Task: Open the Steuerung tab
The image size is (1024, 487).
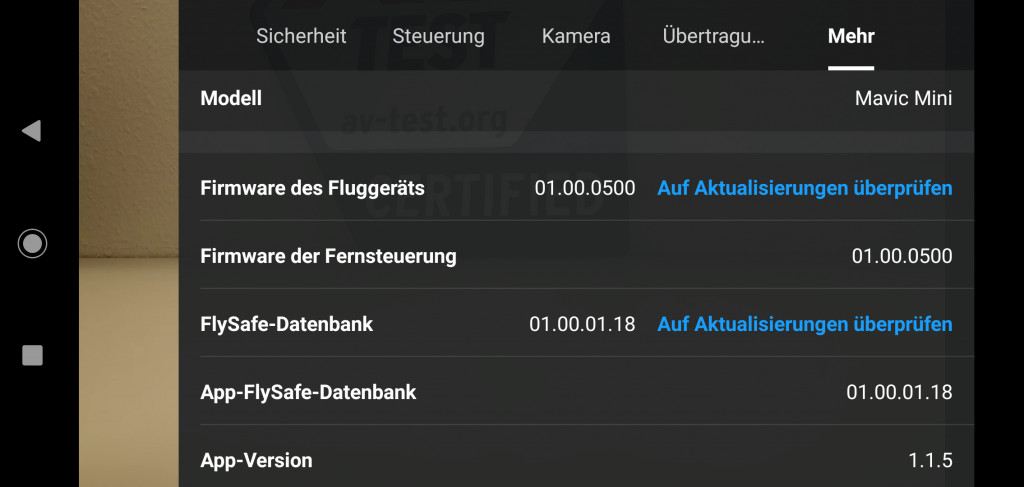Action: coord(438,36)
